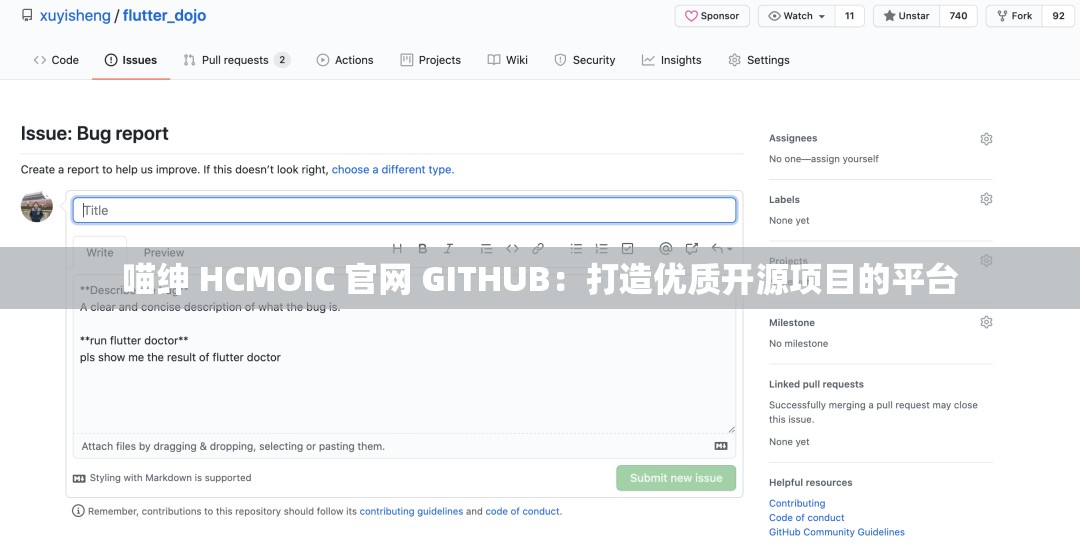Click the Issue: Bug report heading
Image resolution: width=1080 pixels, height=557 pixels.
pyautogui.click(x=94, y=134)
